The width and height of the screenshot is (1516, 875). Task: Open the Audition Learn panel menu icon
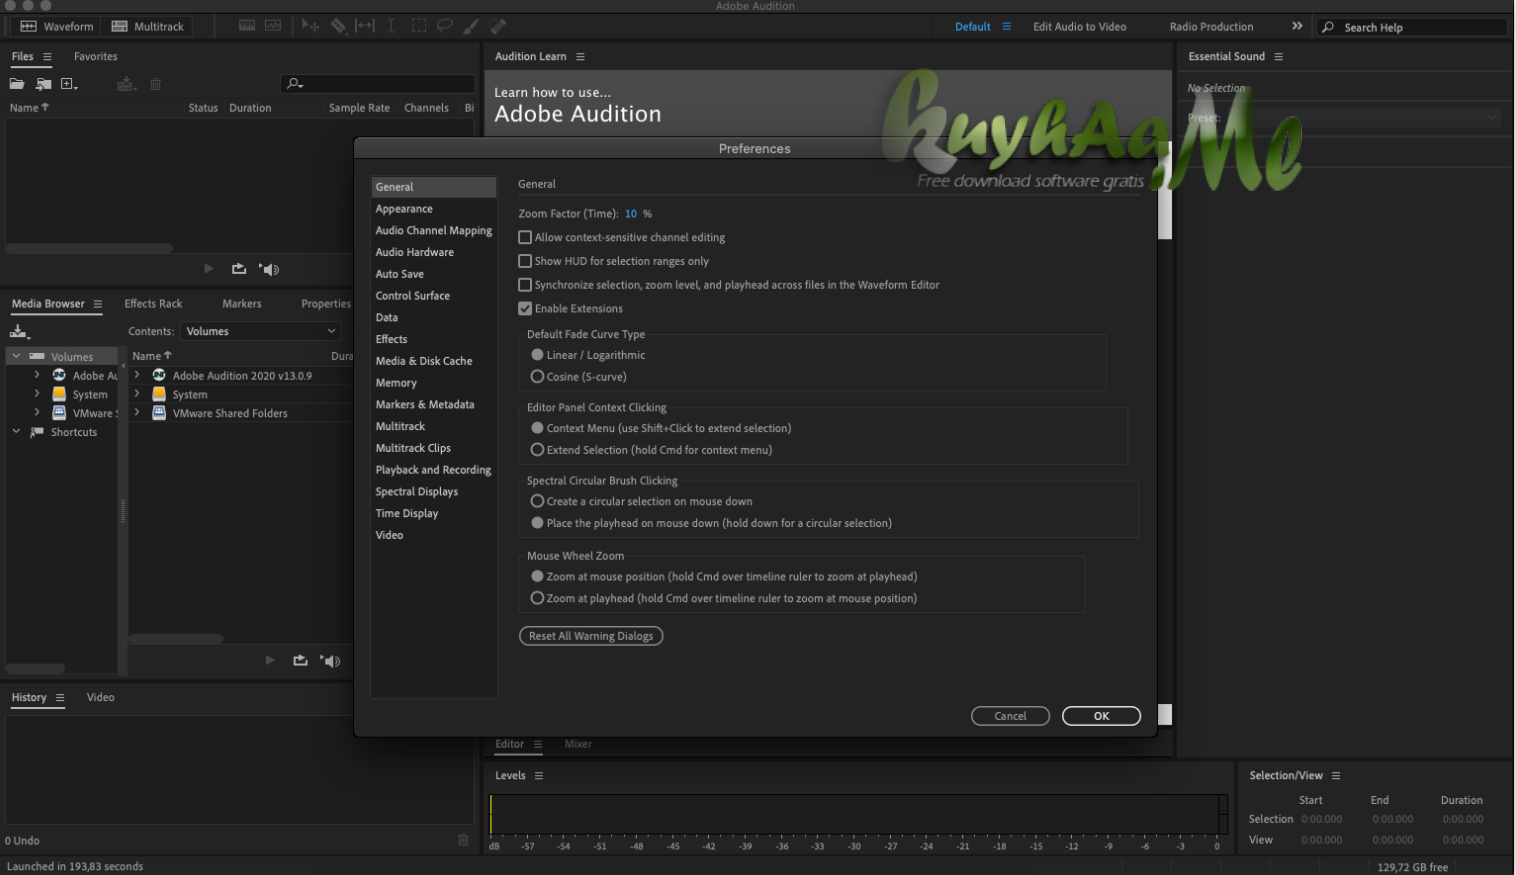click(580, 57)
